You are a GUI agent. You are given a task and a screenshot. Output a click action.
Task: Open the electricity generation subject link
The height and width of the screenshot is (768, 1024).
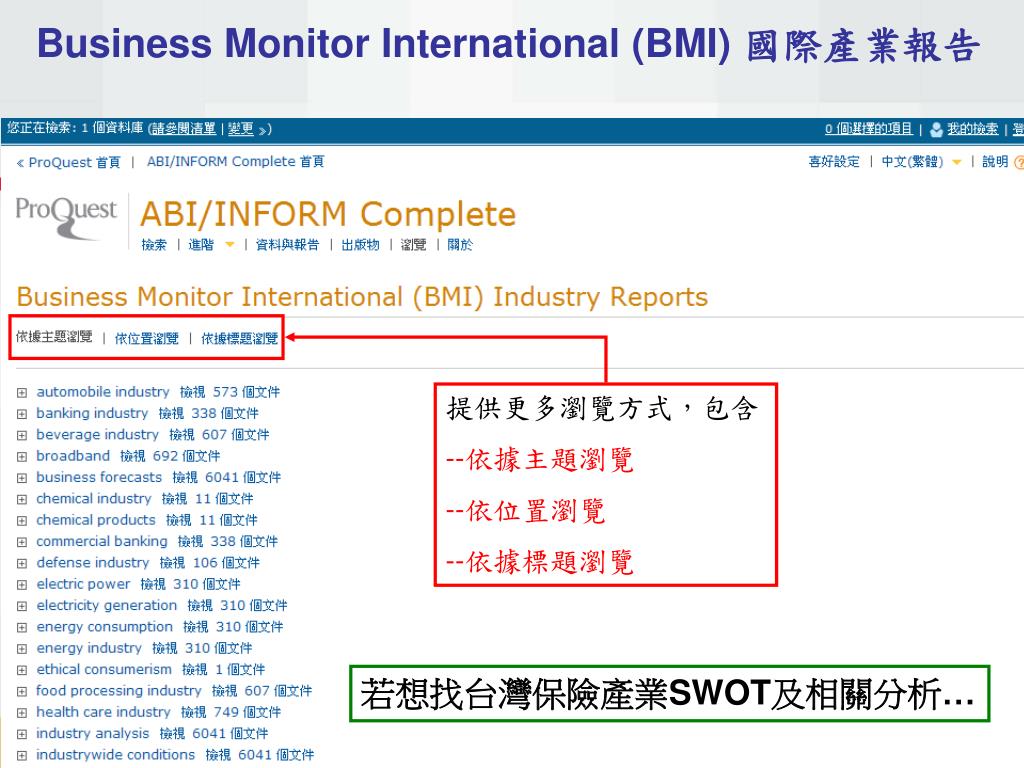[106, 605]
